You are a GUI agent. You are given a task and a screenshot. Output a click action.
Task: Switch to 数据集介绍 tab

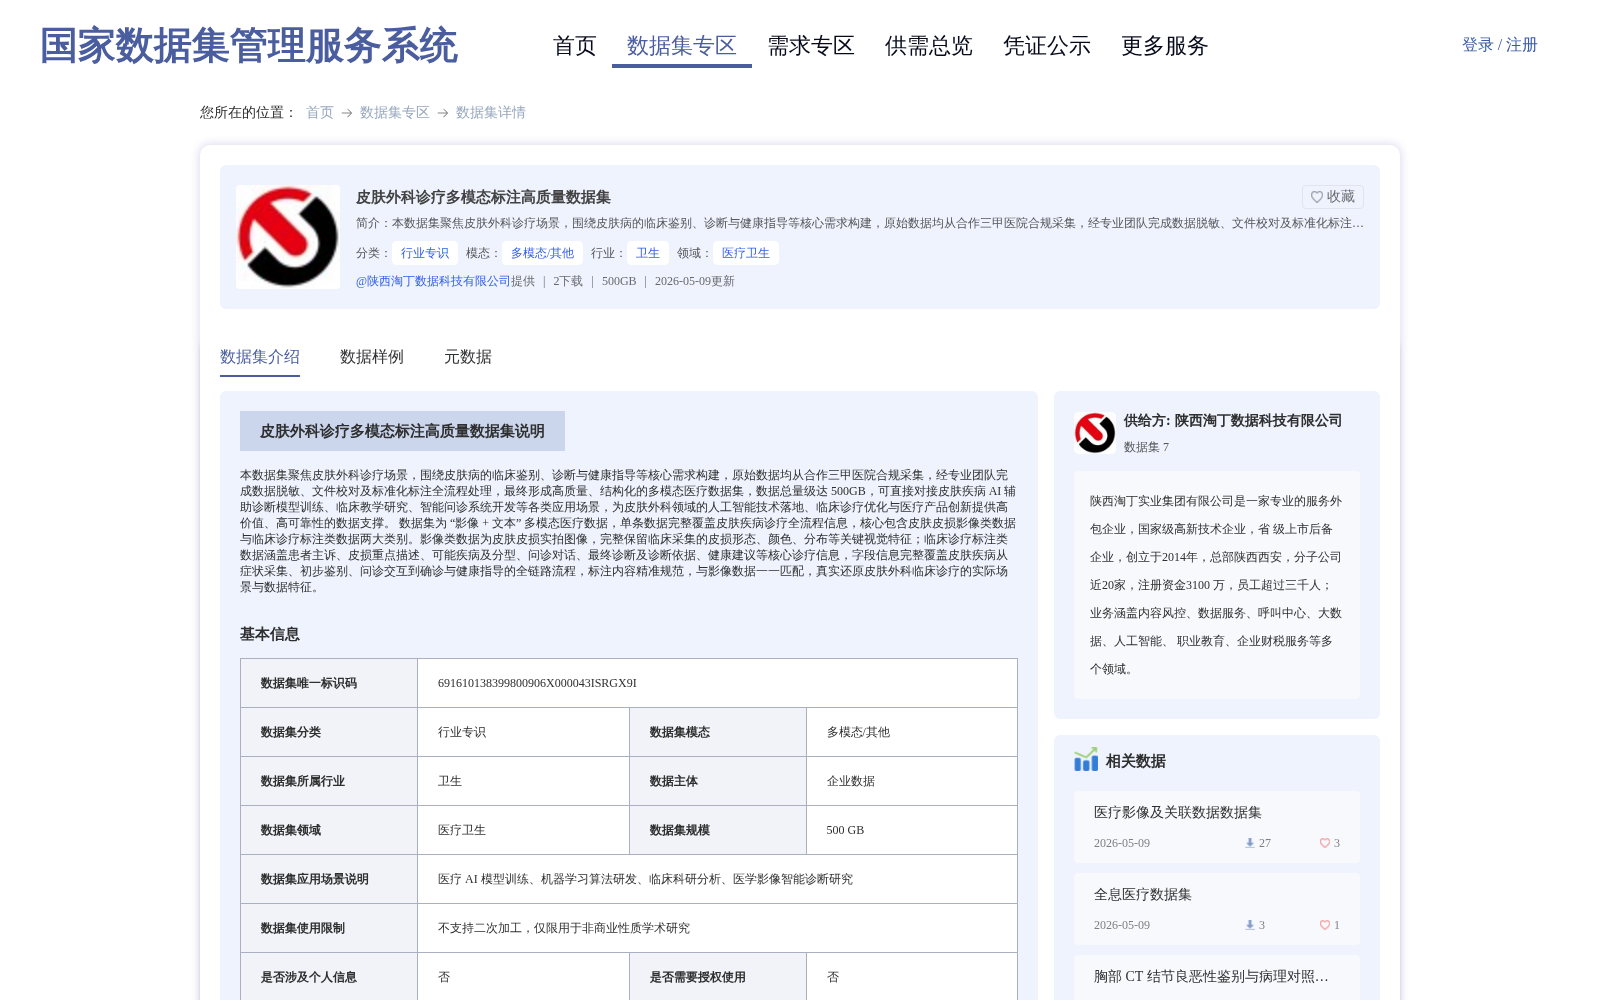[260, 357]
